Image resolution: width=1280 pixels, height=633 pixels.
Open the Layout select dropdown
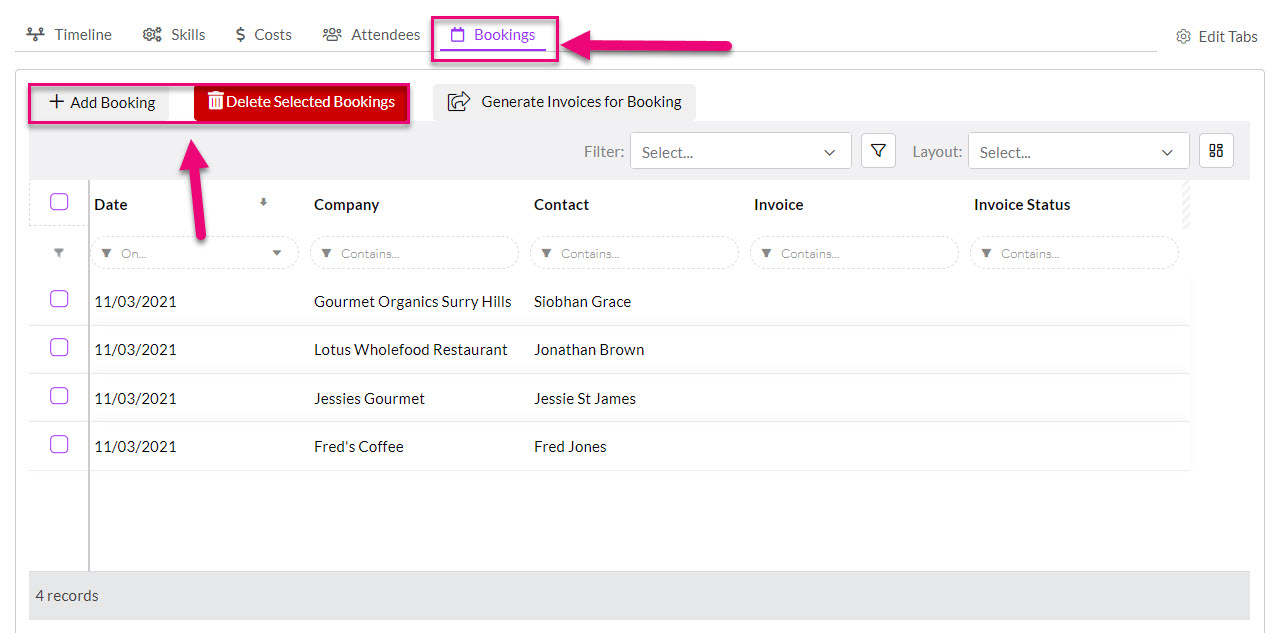[x=1079, y=151]
